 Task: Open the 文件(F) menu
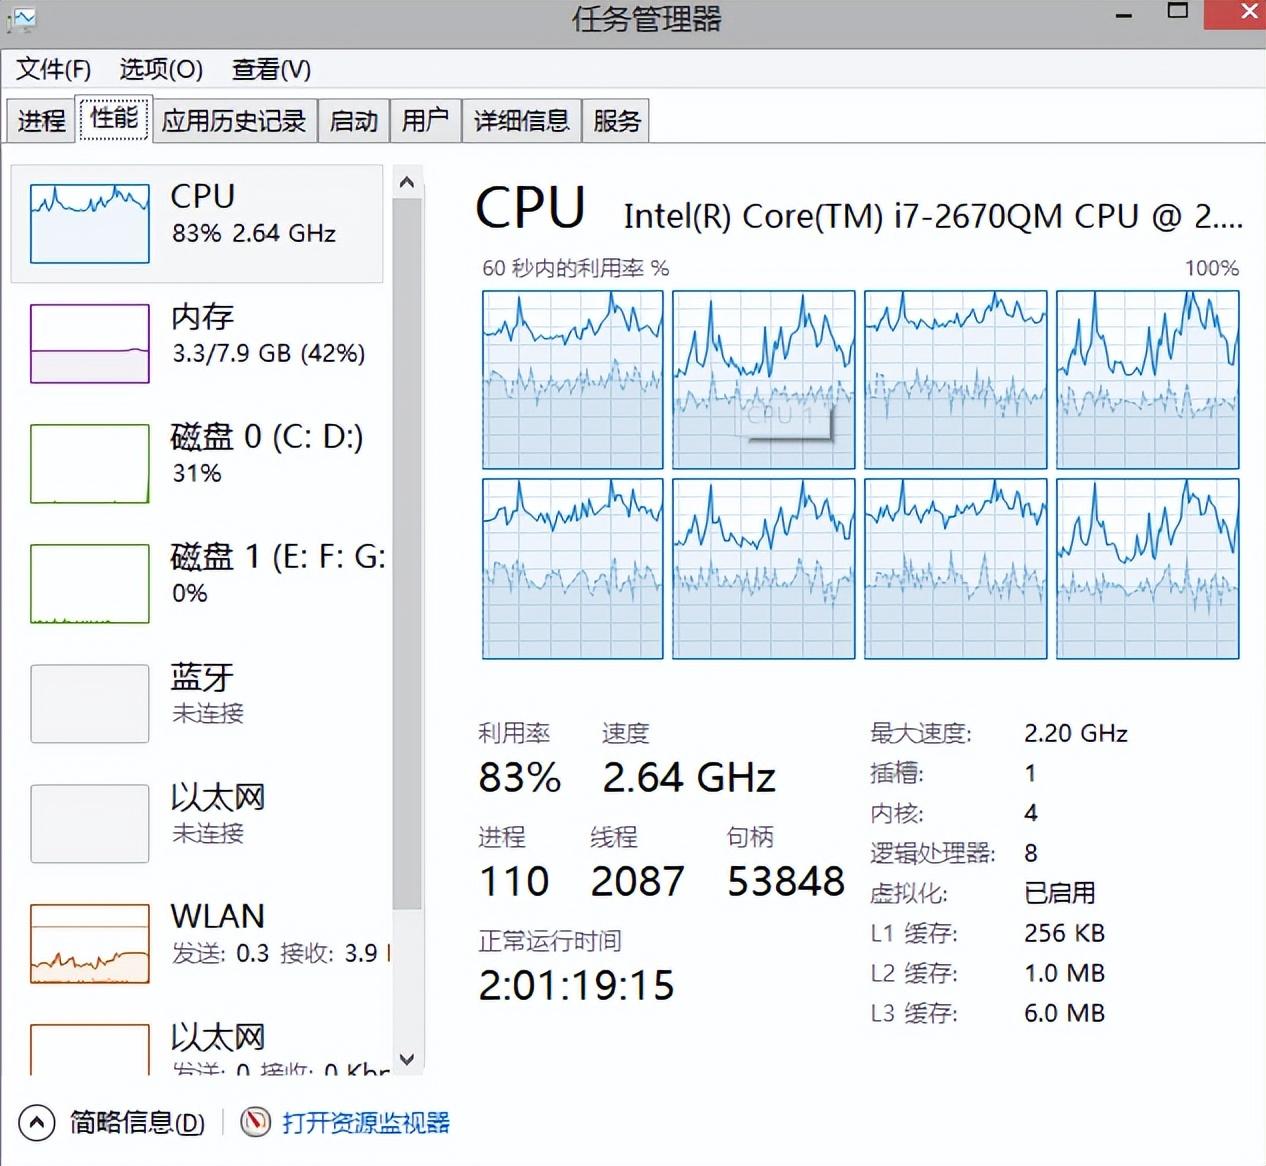[x=54, y=69]
